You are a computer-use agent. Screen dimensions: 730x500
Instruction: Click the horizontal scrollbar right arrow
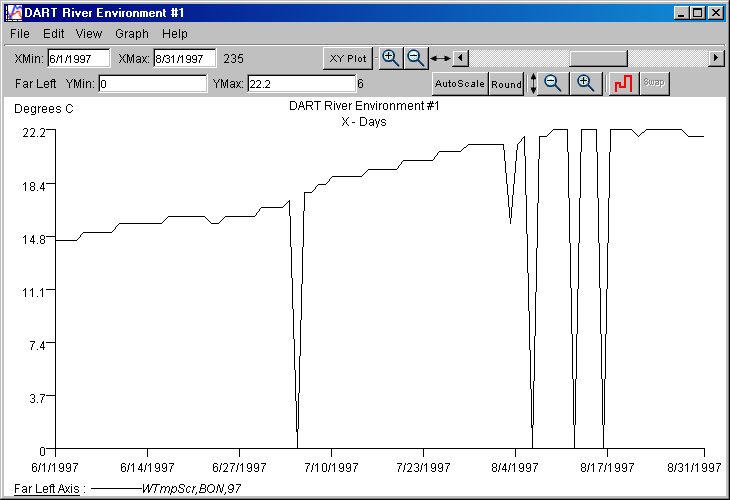click(716, 58)
